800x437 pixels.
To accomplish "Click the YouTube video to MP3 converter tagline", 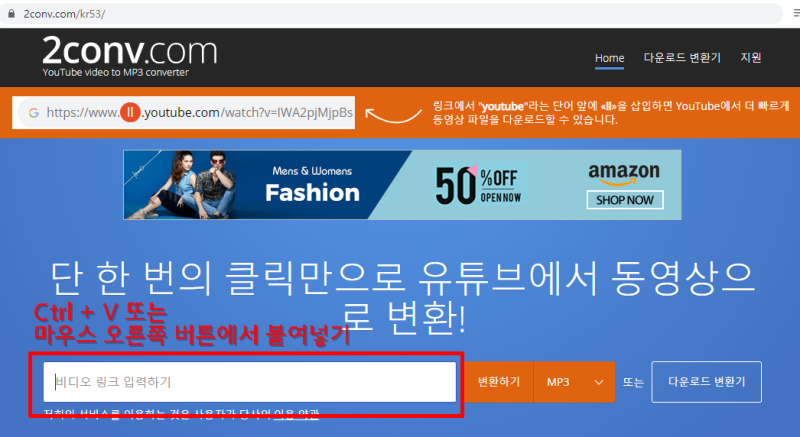I will [x=115, y=72].
